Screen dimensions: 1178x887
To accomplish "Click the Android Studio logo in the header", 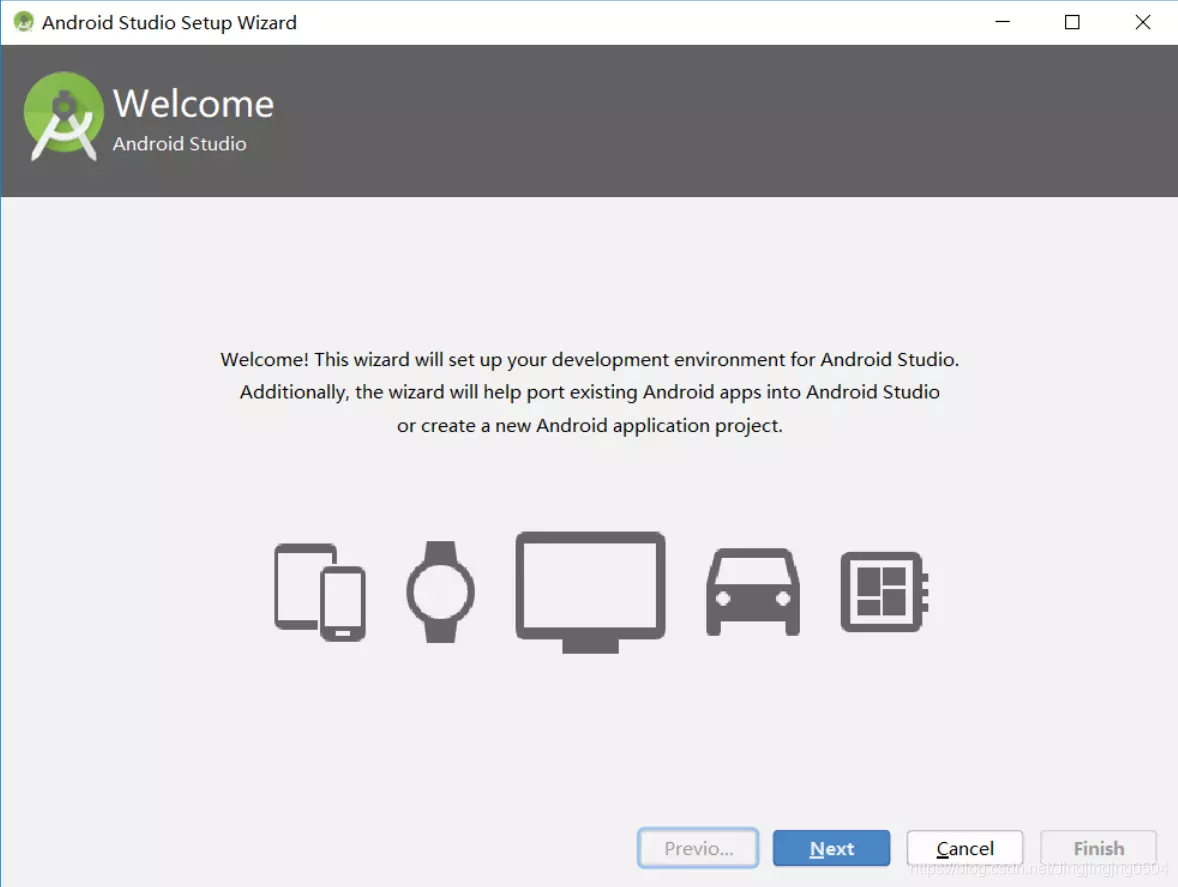I will point(64,116).
